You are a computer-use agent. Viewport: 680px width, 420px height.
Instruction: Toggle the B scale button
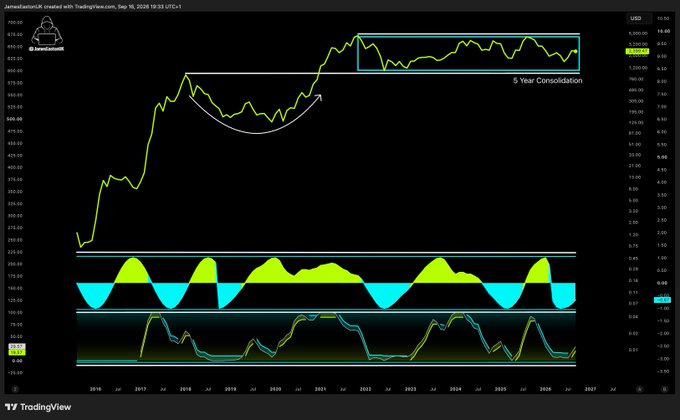pyautogui.click(x=664, y=389)
